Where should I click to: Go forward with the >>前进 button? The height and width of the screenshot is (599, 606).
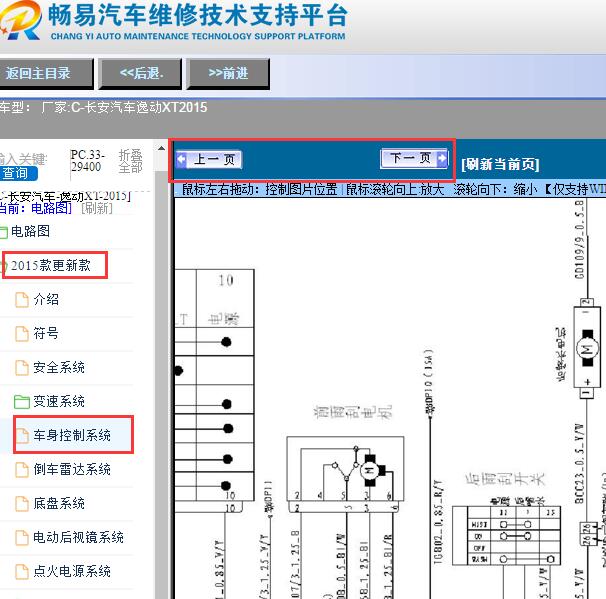228,73
